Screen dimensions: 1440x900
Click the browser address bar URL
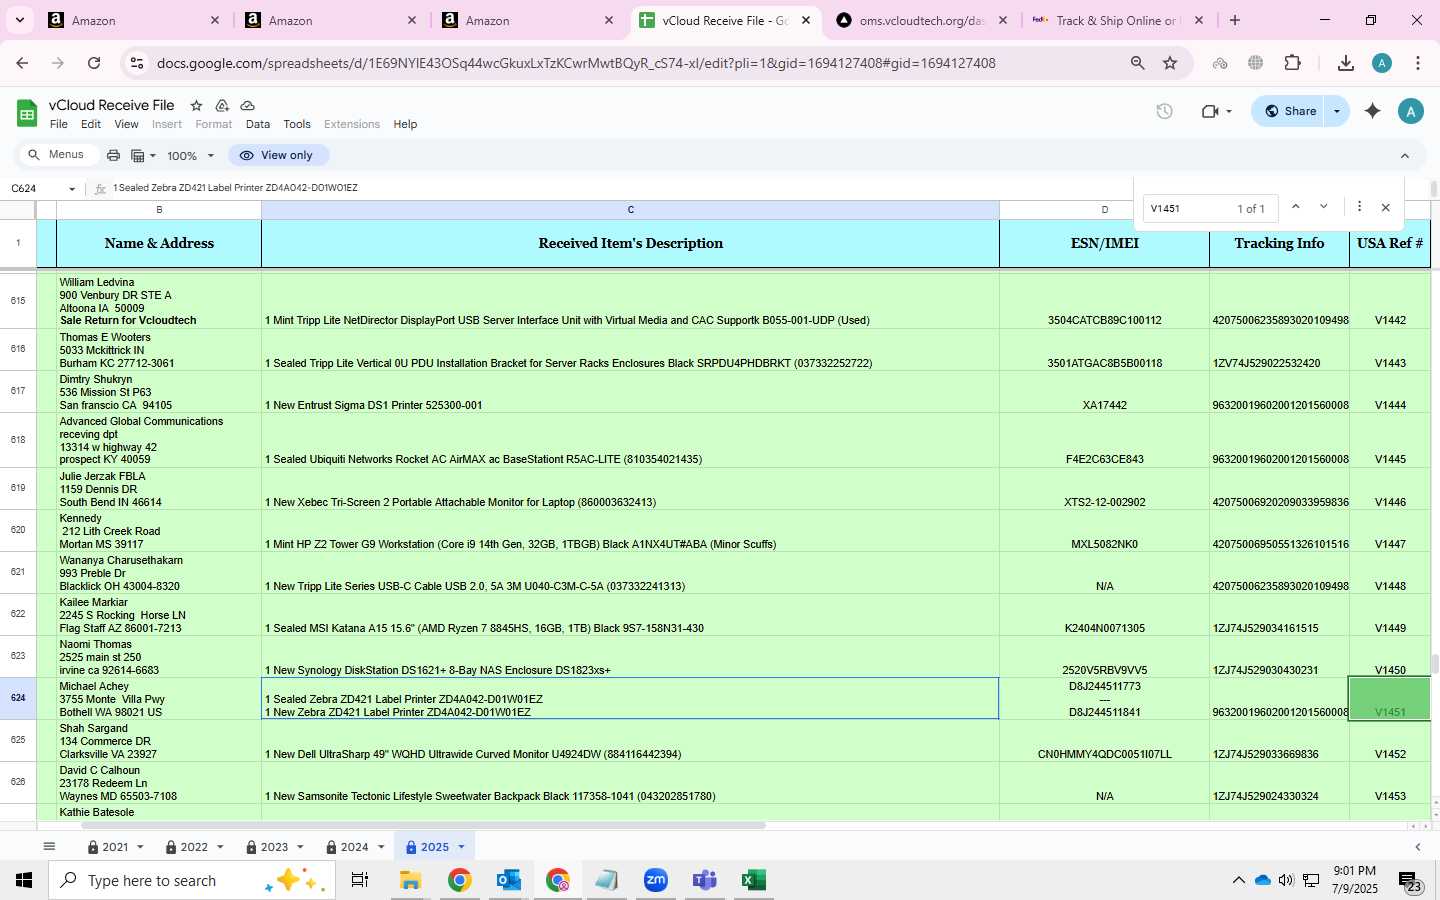coord(576,63)
